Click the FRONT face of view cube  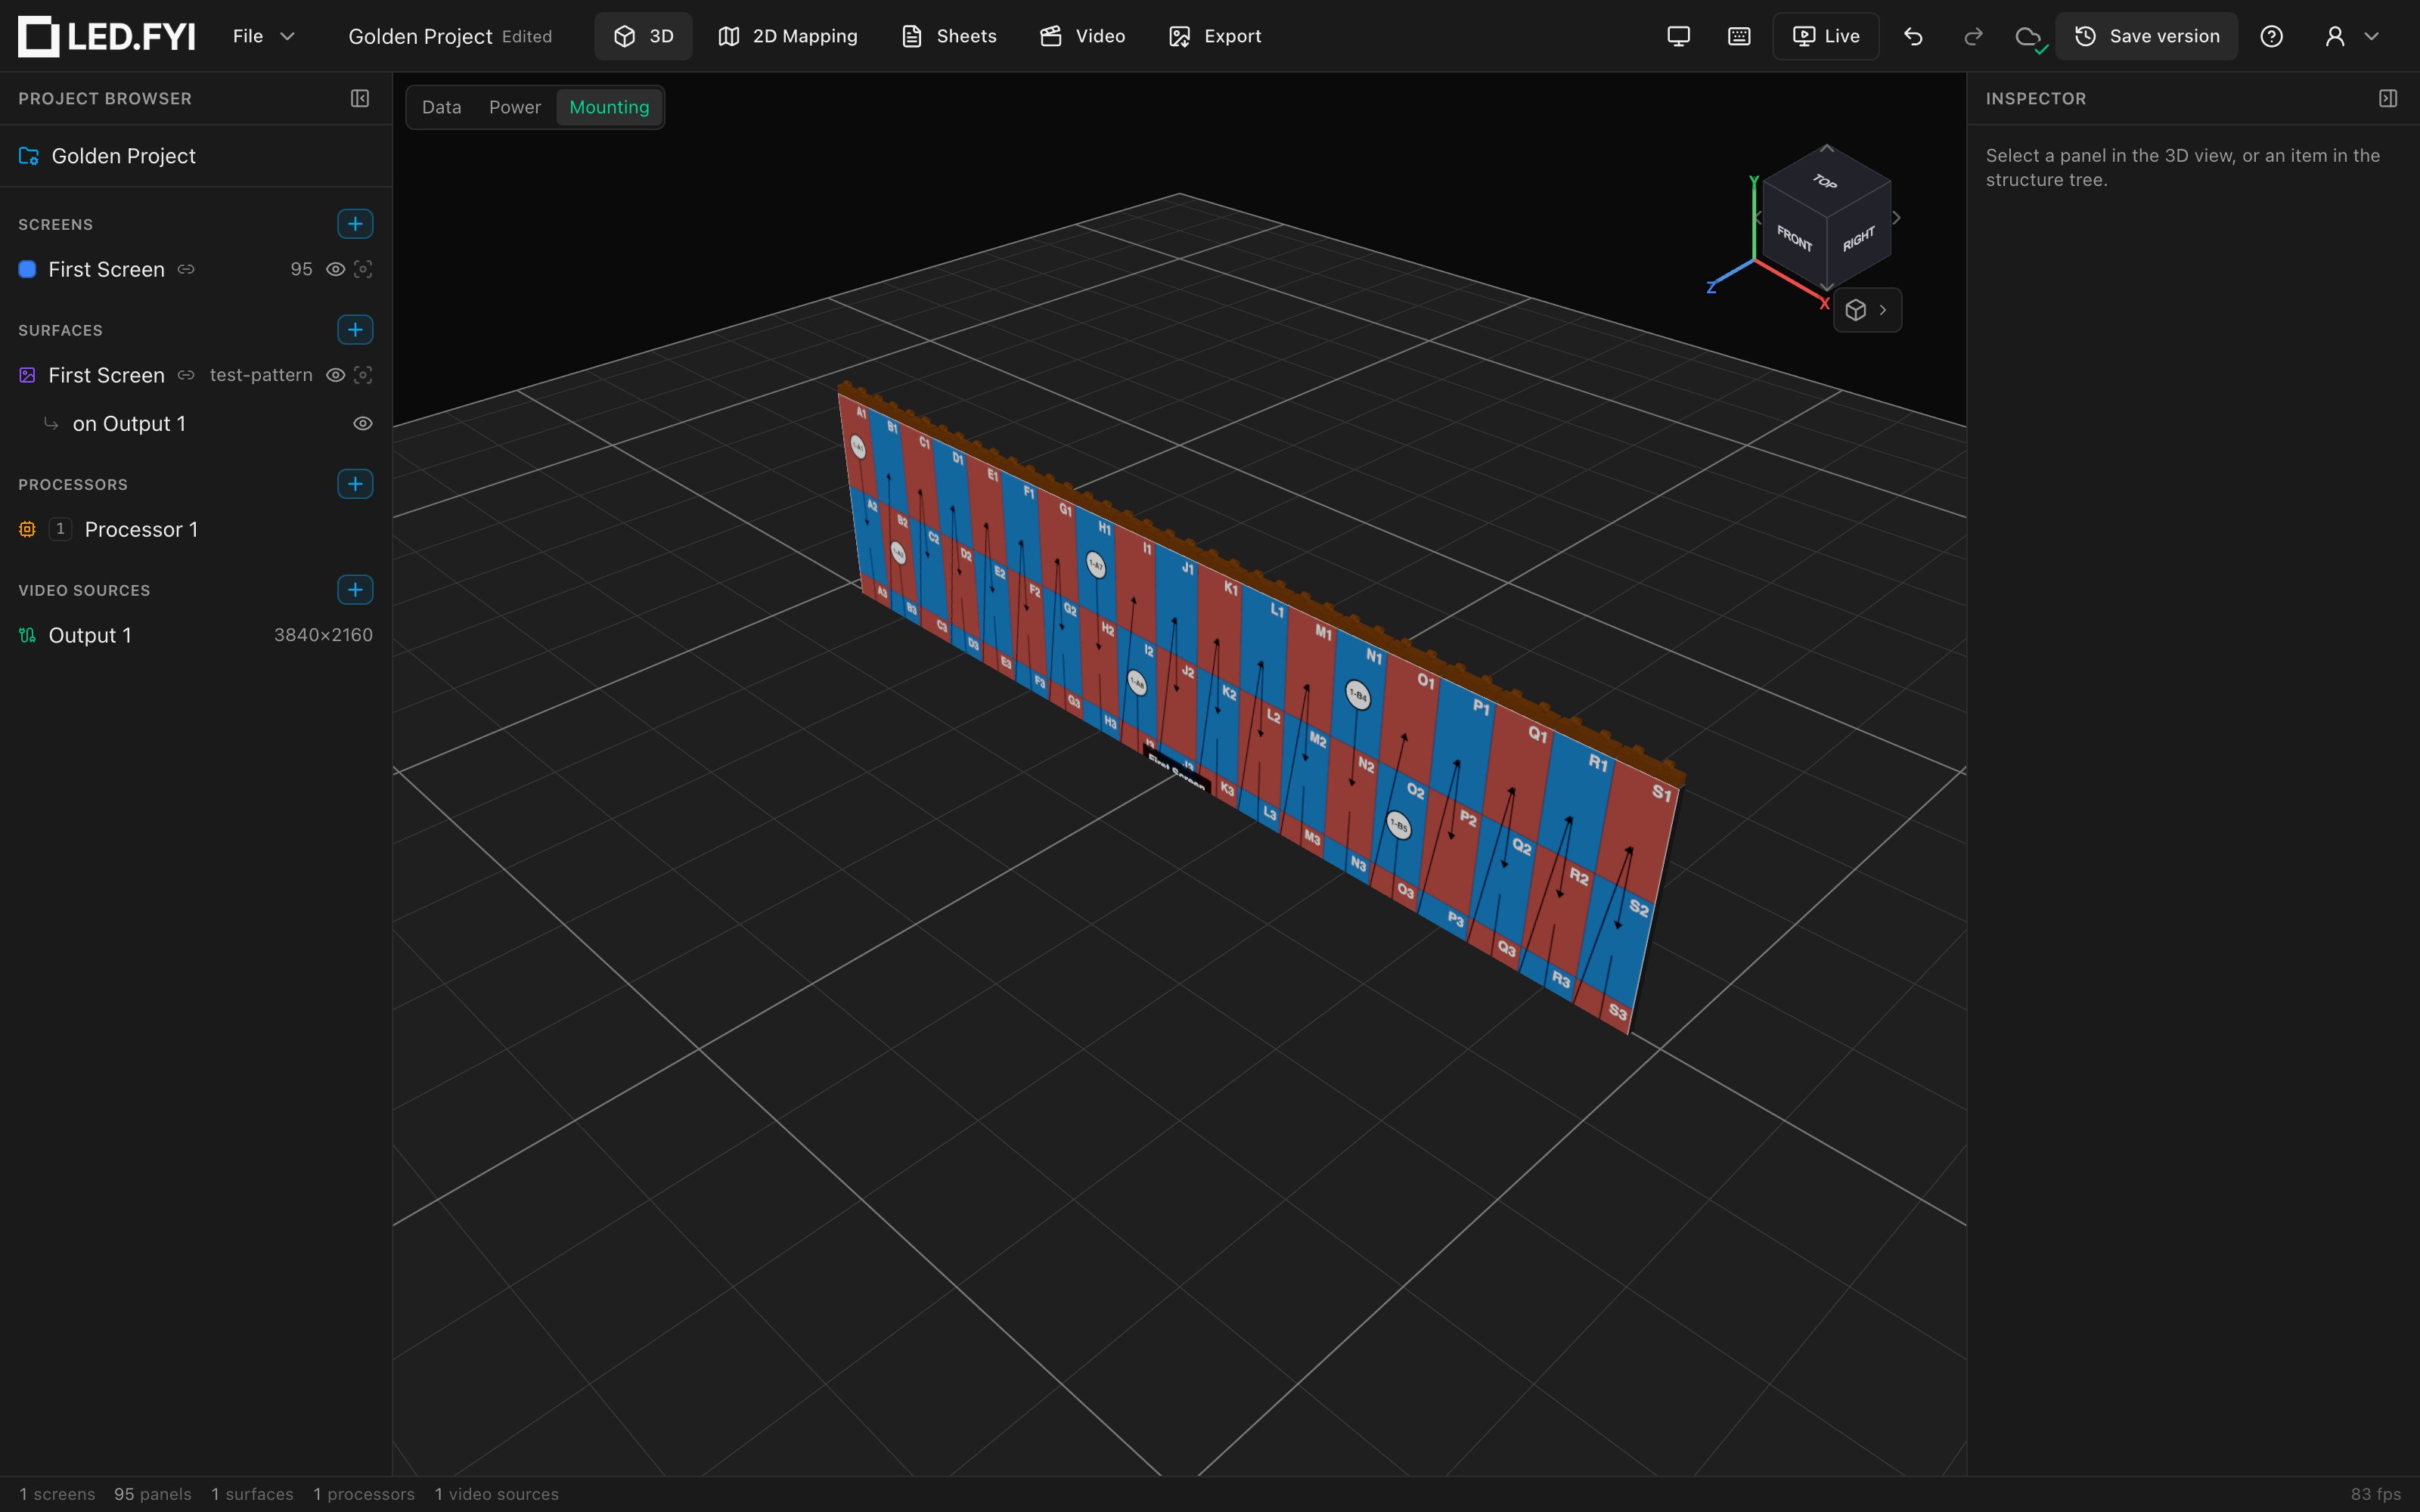point(1794,238)
